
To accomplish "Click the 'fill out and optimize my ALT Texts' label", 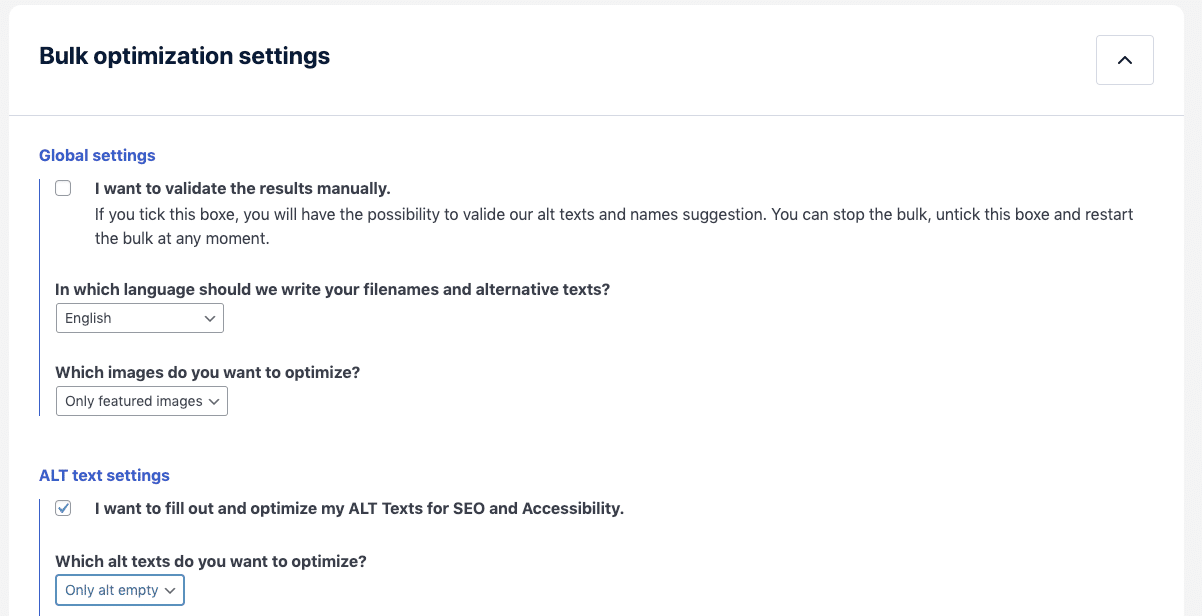I will click(359, 508).
